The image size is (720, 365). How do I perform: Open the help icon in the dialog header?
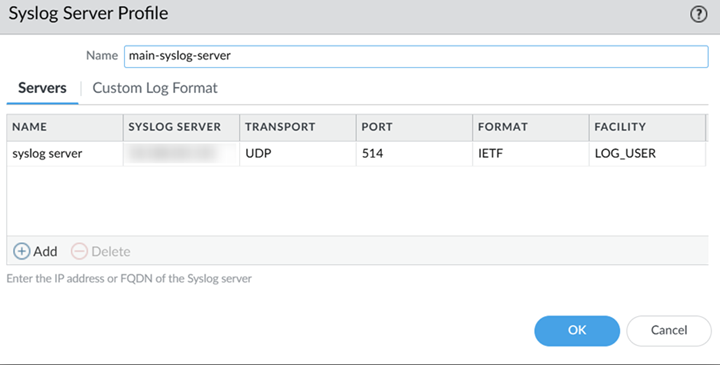pos(698,14)
